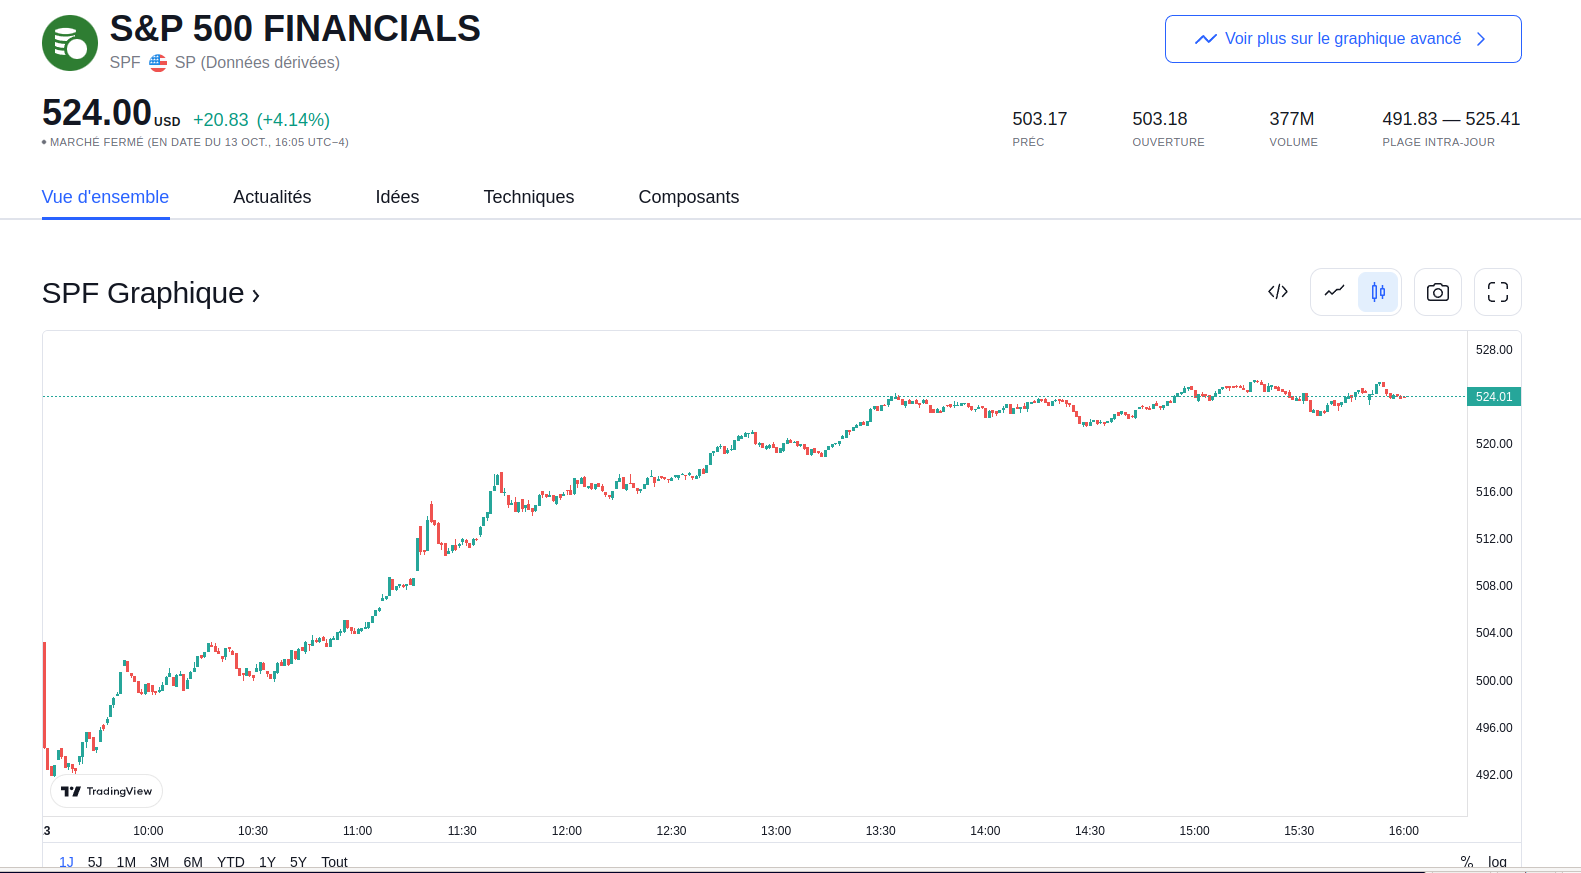Screen dimensions: 1581x873
Task: Toggle log scale on the chart
Action: click(1497, 861)
